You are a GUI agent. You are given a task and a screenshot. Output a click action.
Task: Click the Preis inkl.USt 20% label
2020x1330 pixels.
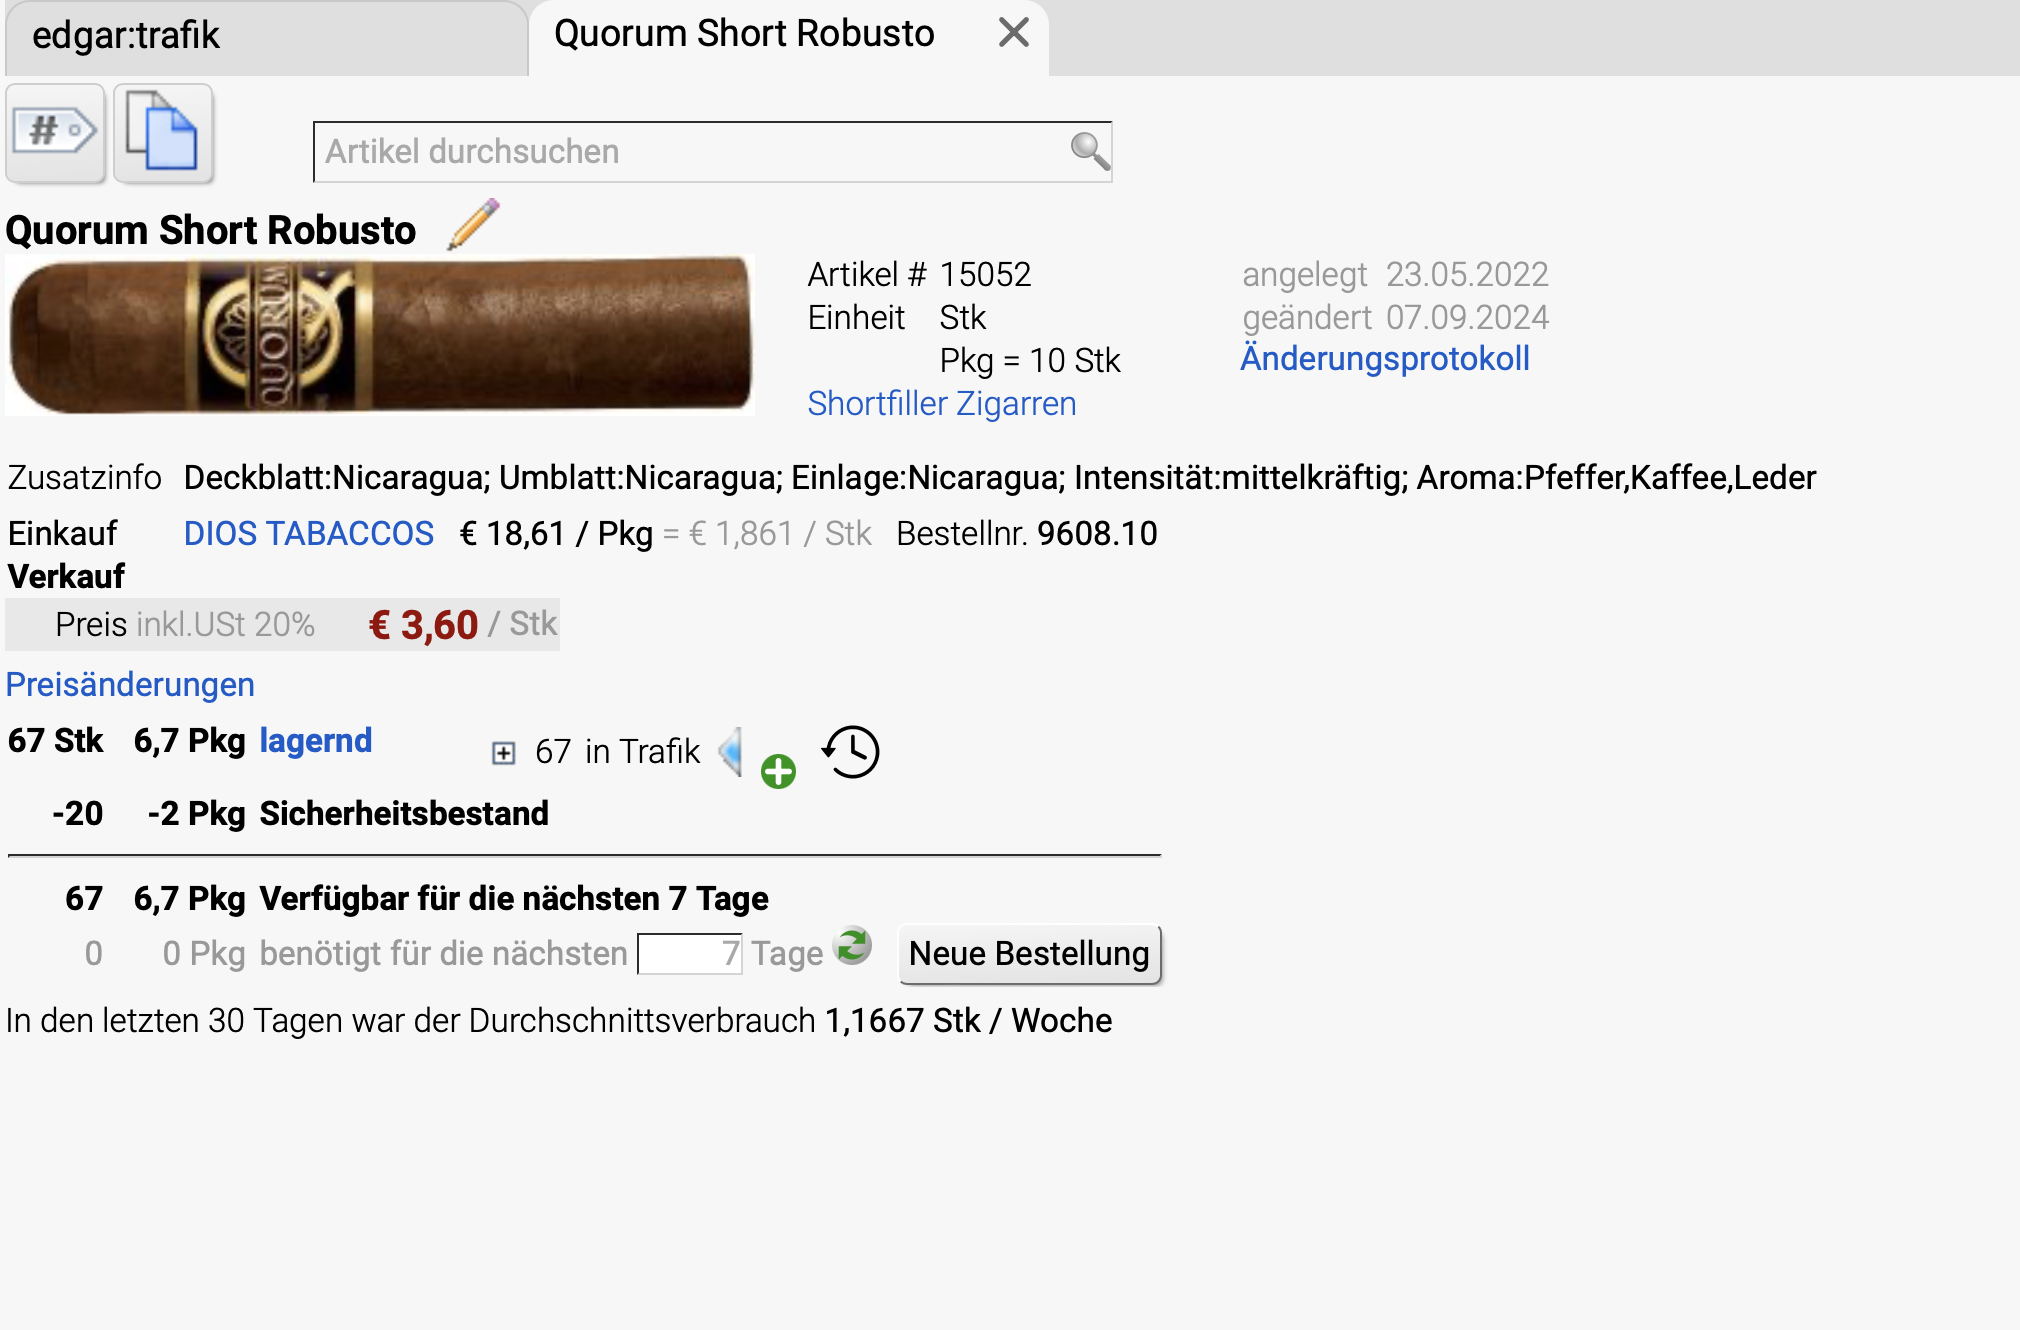[185, 625]
